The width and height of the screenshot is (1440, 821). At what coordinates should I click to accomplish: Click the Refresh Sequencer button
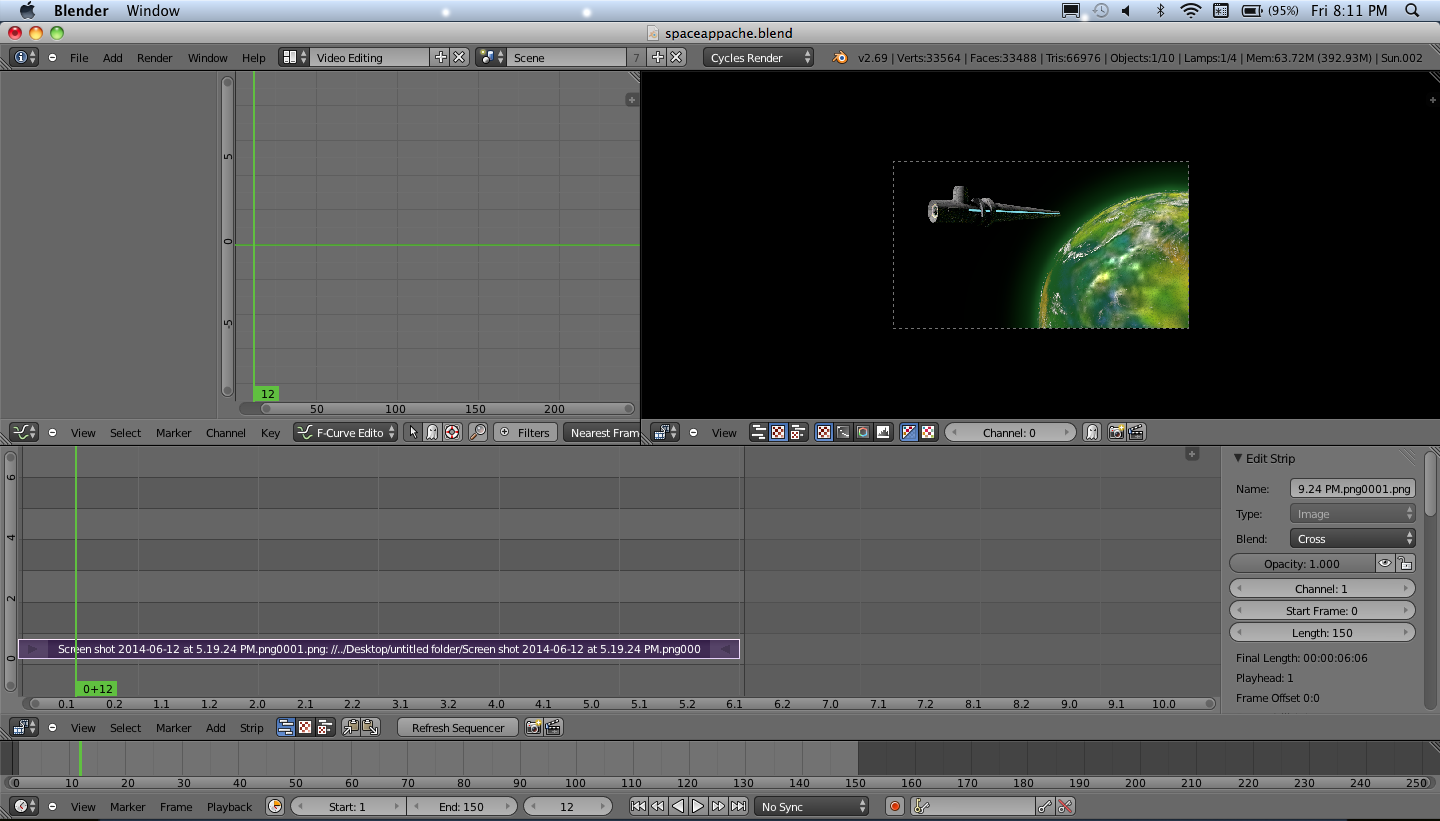pos(458,728)
